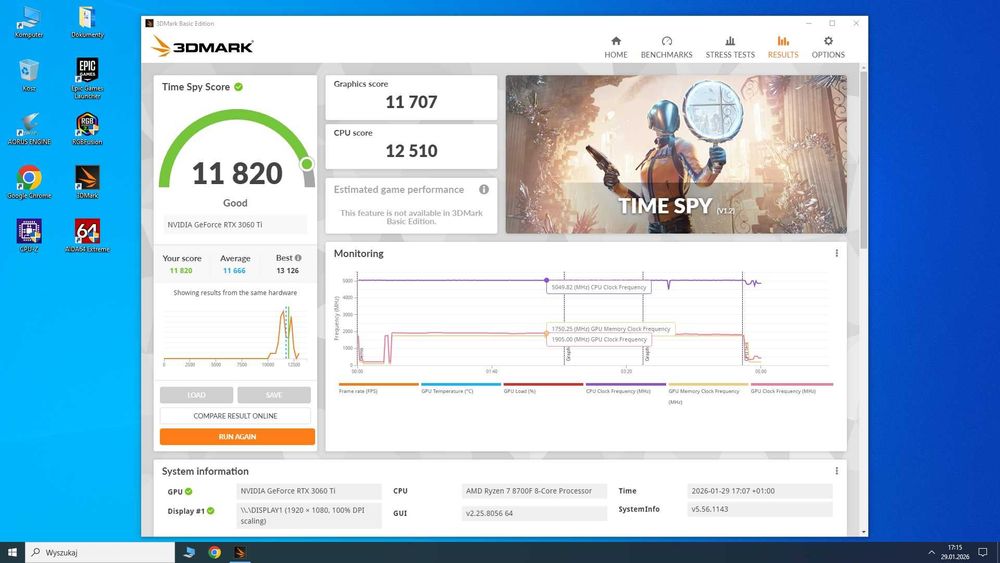Image resolution: width=1000 pixels, height=563 pixels.
Task: Toggle GPU Load (%) legend item
Action: click(x=543, y=388)
